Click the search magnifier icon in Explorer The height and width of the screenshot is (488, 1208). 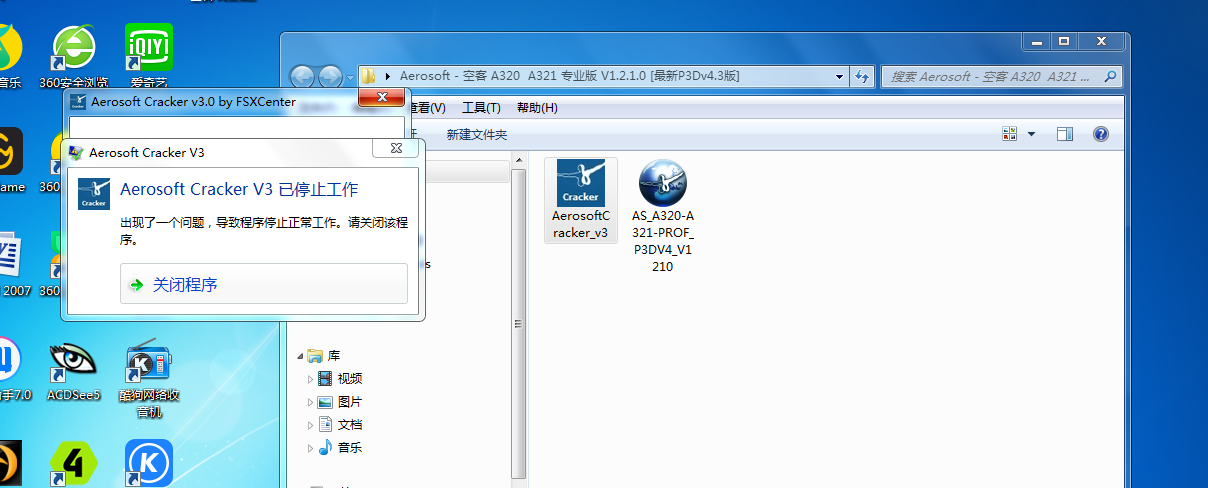[1109, 76]
